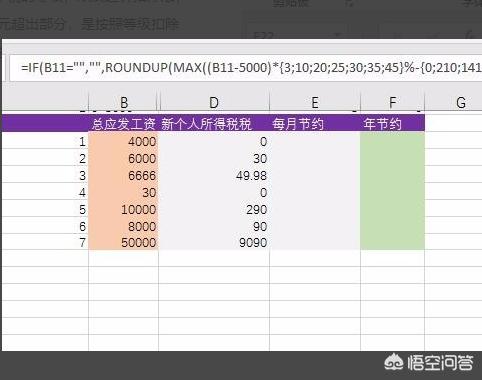Image resolution: width=482 pixels, height=380 pixels.
Task: Select tax cell 0 beside salary 4000
Action: tap(214, 141)
